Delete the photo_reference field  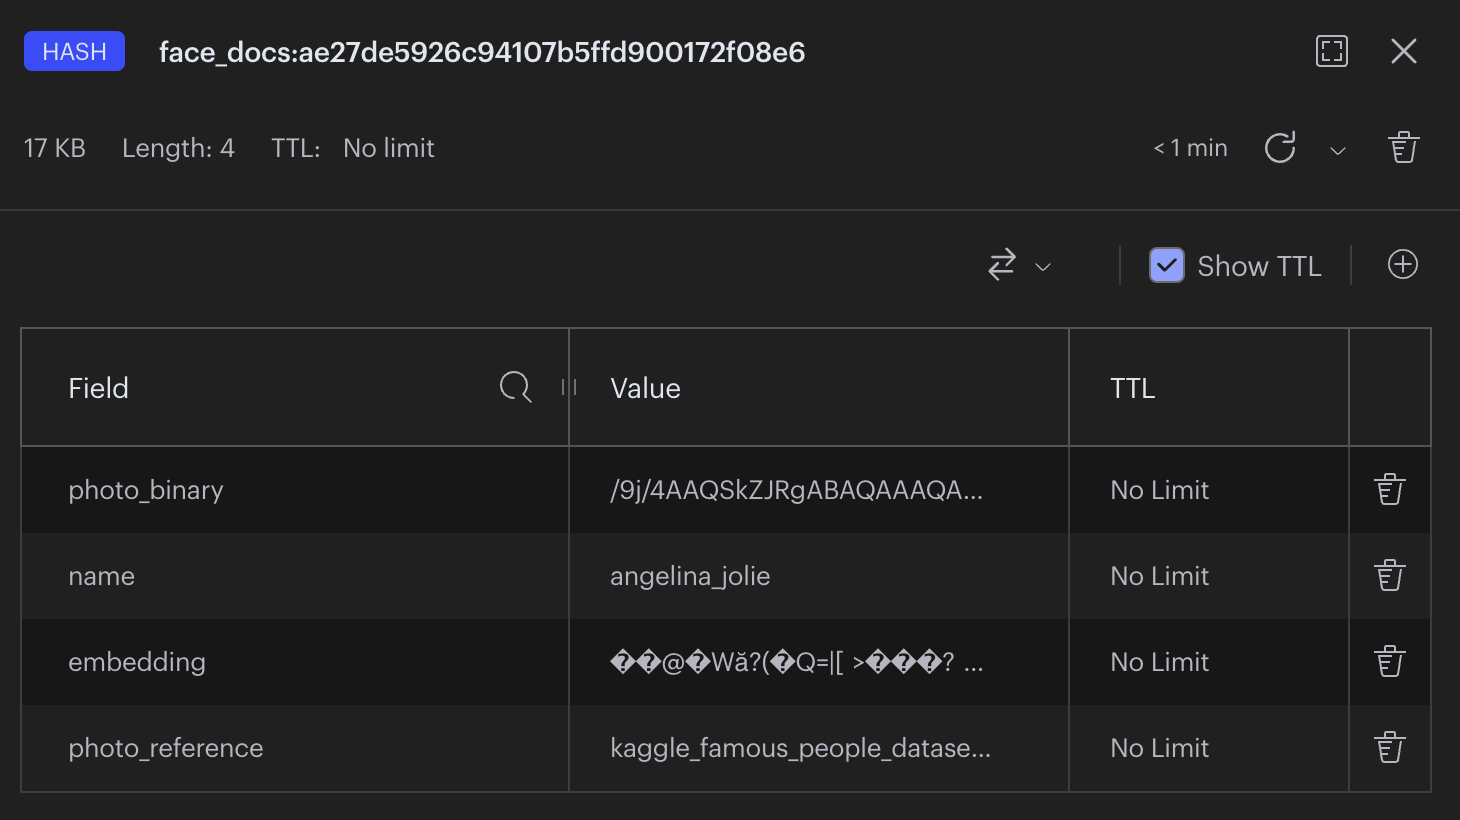(x=1389, y=748)
